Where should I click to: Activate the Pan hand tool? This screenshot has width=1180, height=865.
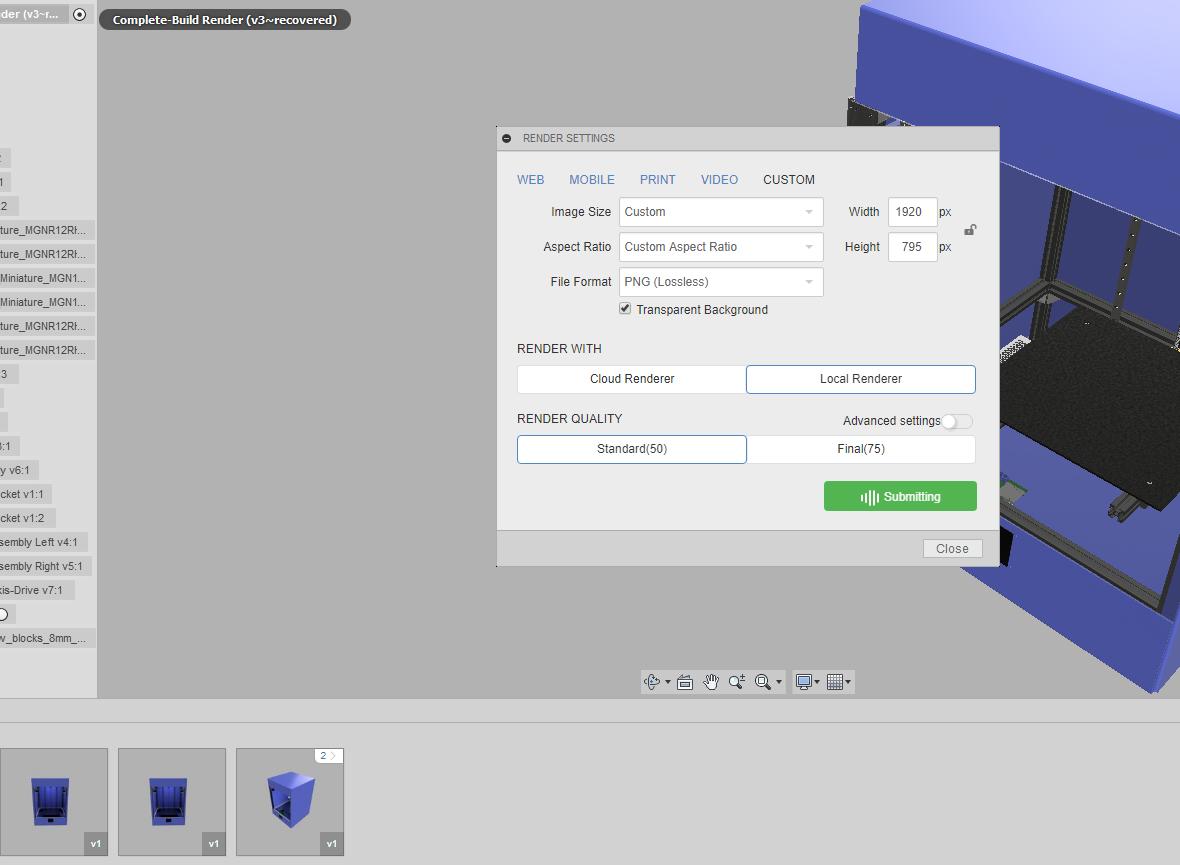click(711, 682)
